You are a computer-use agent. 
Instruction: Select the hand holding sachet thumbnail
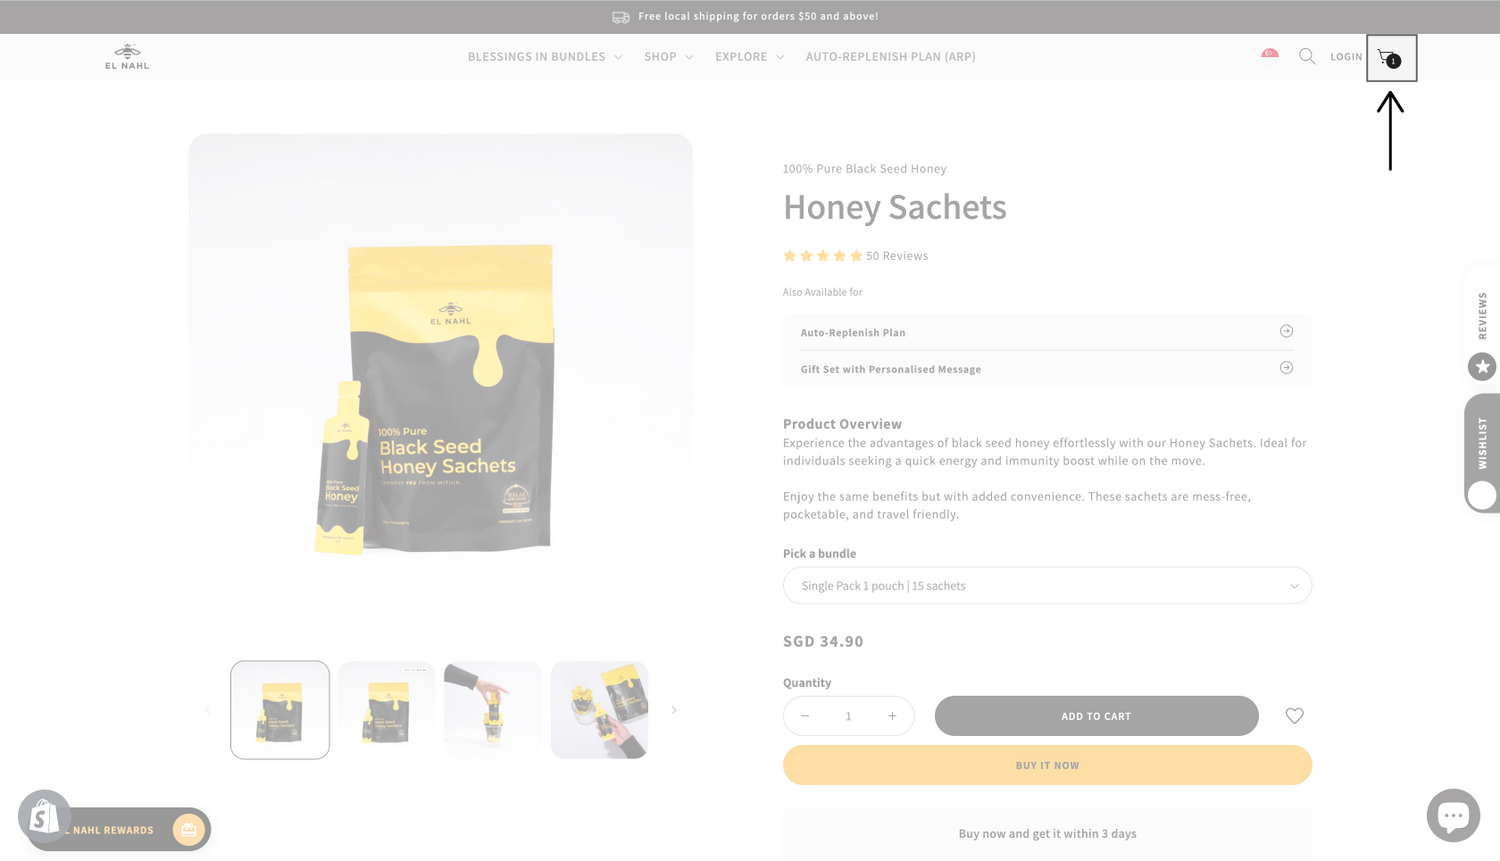point(493,710)
